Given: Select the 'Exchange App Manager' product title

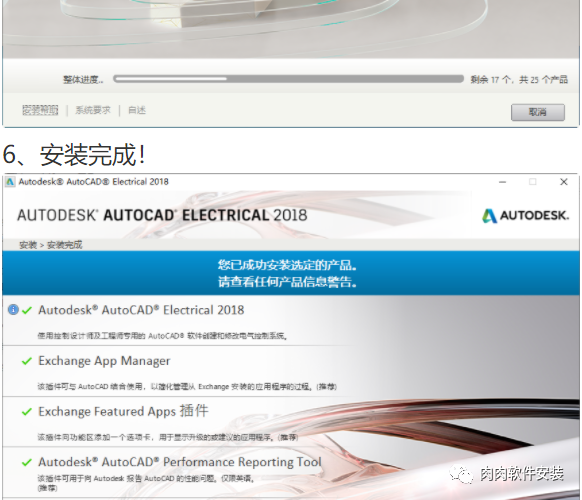Looking at the screenshot, I should tap(104, 361).
